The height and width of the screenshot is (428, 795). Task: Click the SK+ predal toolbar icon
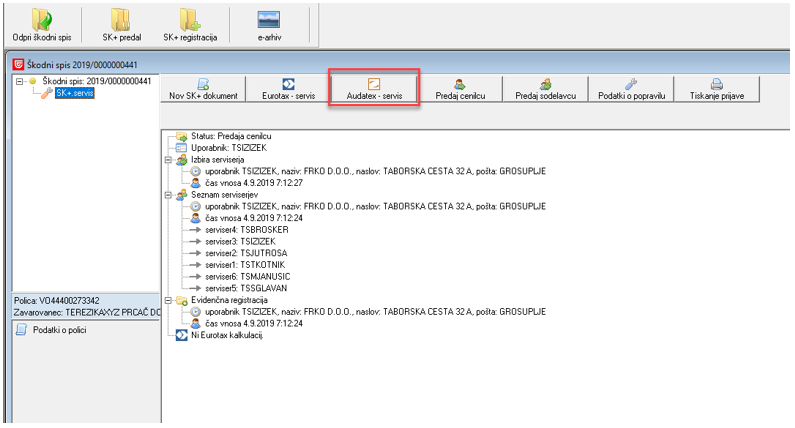click(119, 21)
